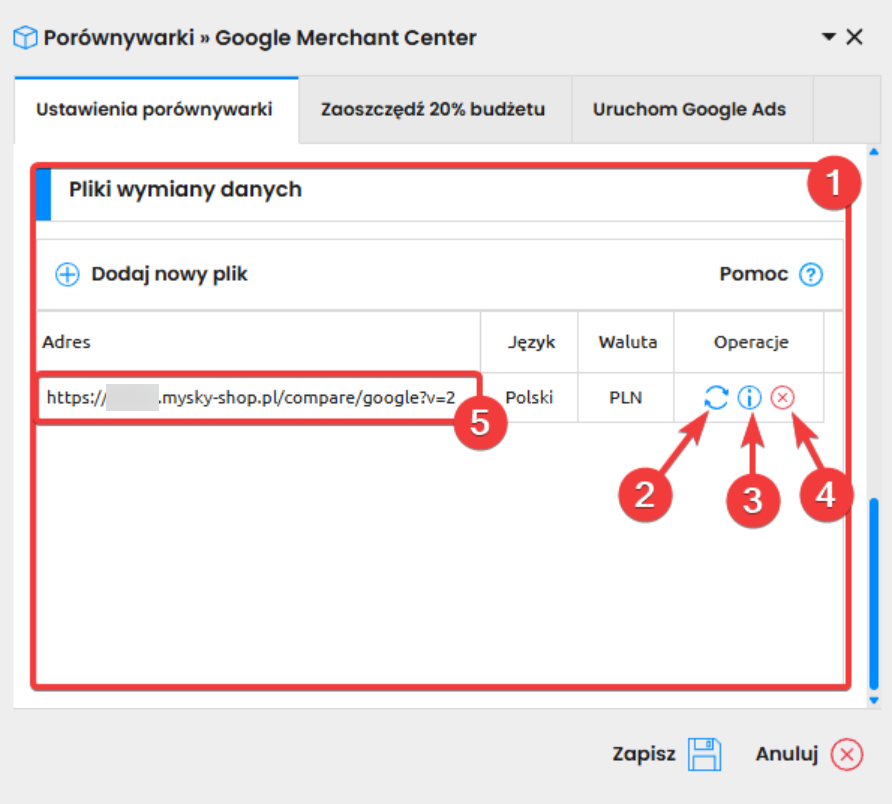Click the PLN currency cell
Screen dimensions: 892x804
click(626, 397)
